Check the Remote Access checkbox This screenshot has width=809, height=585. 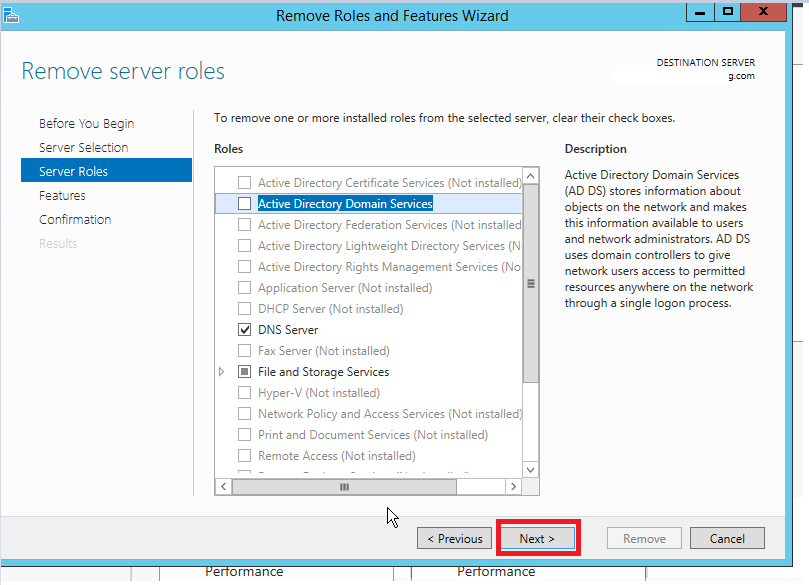[x=243, y=455]
